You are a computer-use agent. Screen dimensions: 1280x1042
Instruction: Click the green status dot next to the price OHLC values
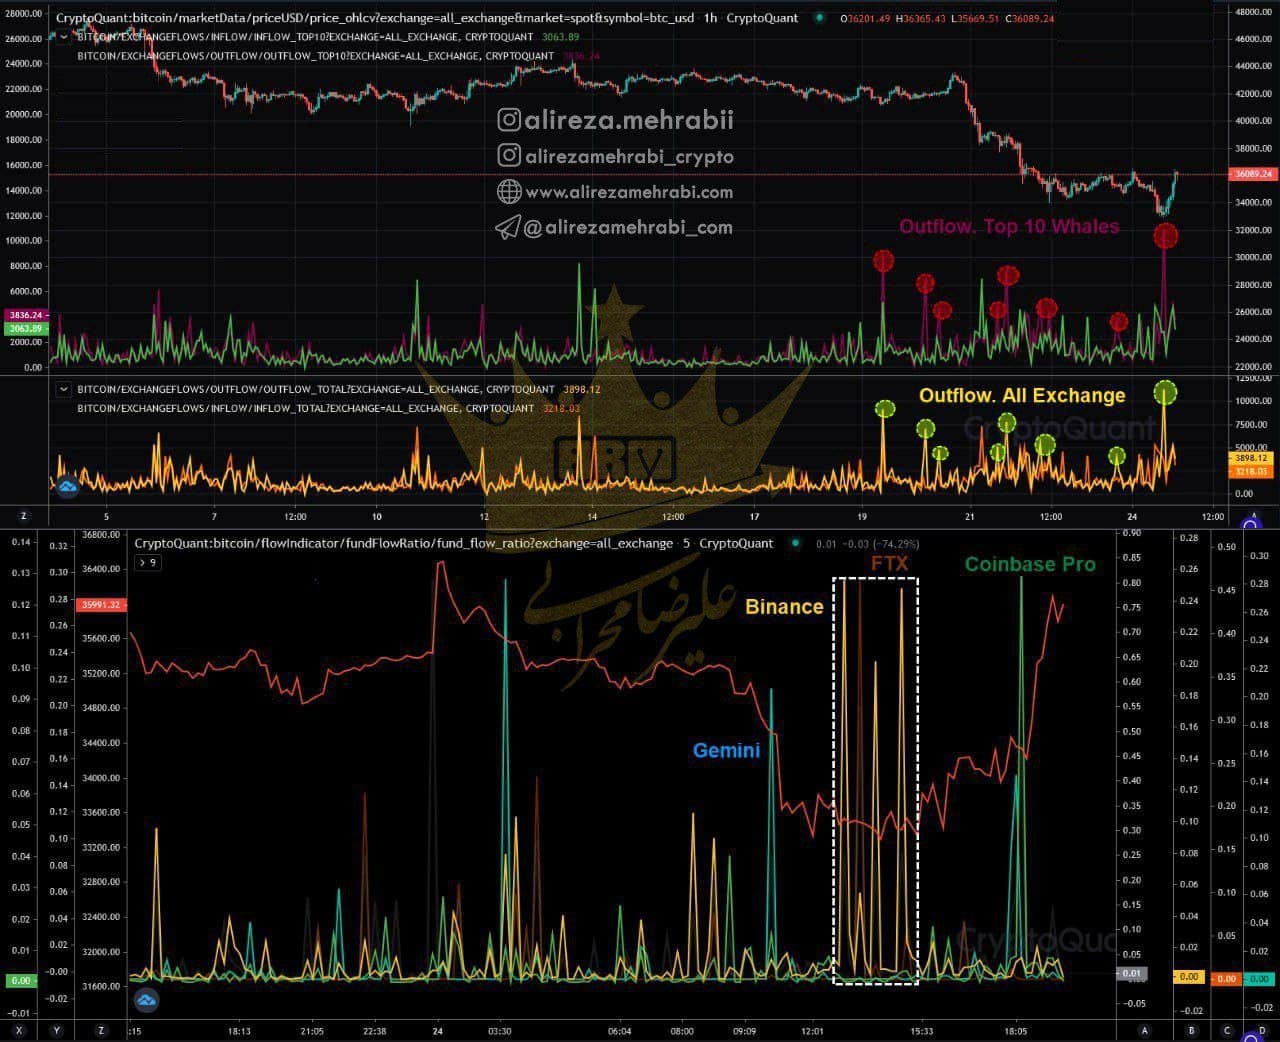[819, 17]
